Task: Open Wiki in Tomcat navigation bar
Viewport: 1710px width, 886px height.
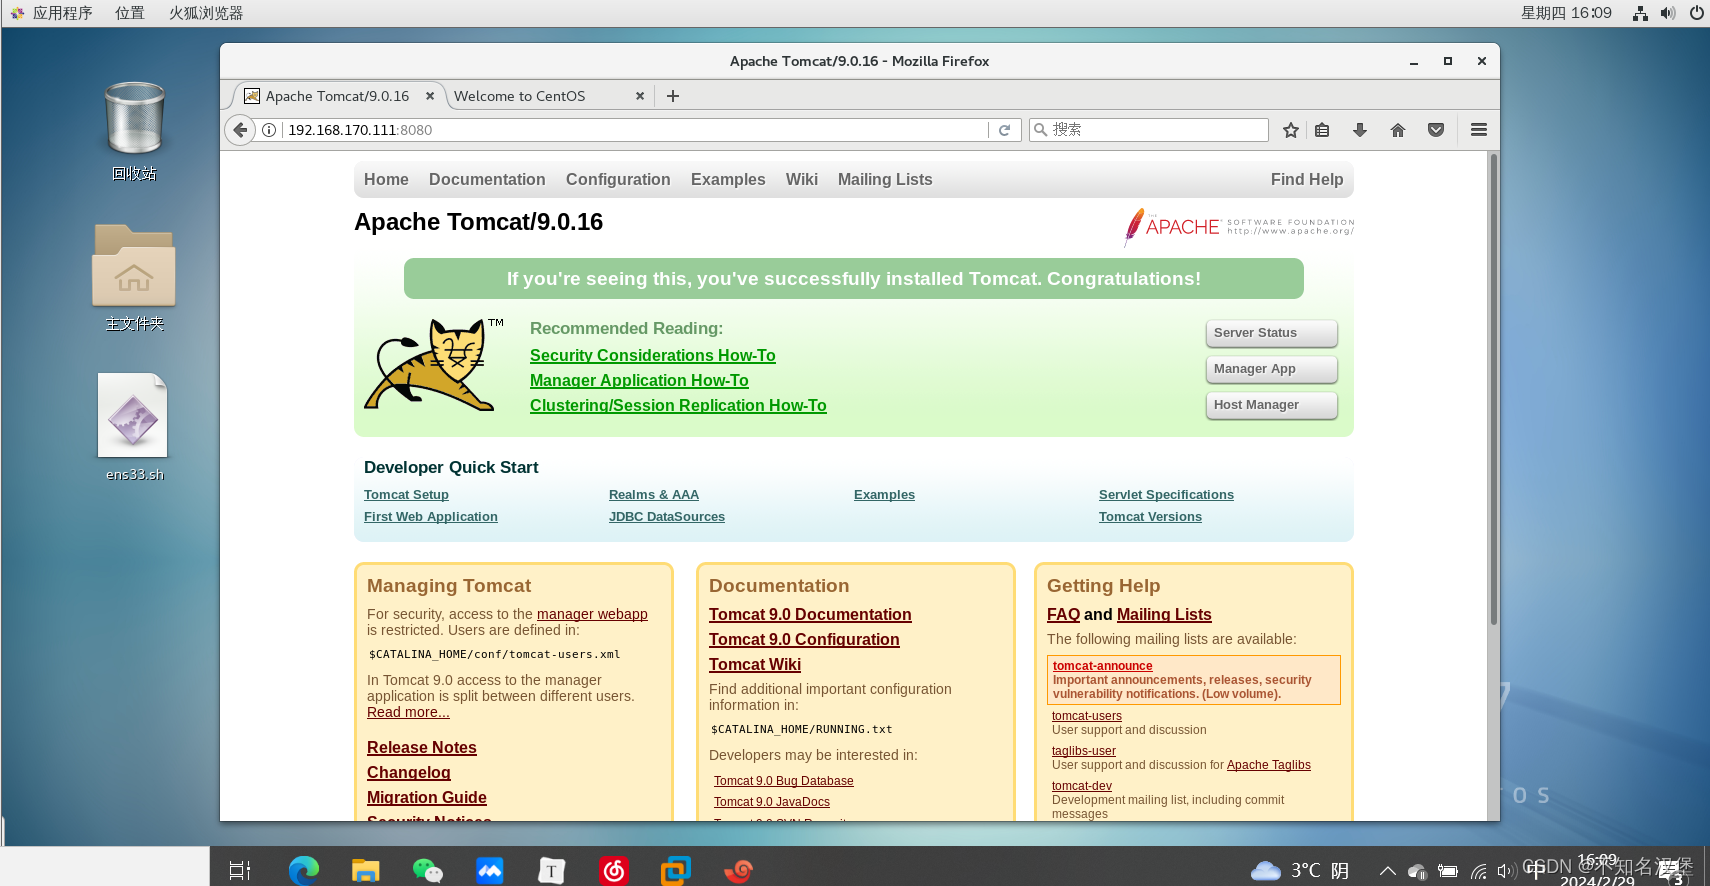Action: pyautogui.click(x=802, y=180)
